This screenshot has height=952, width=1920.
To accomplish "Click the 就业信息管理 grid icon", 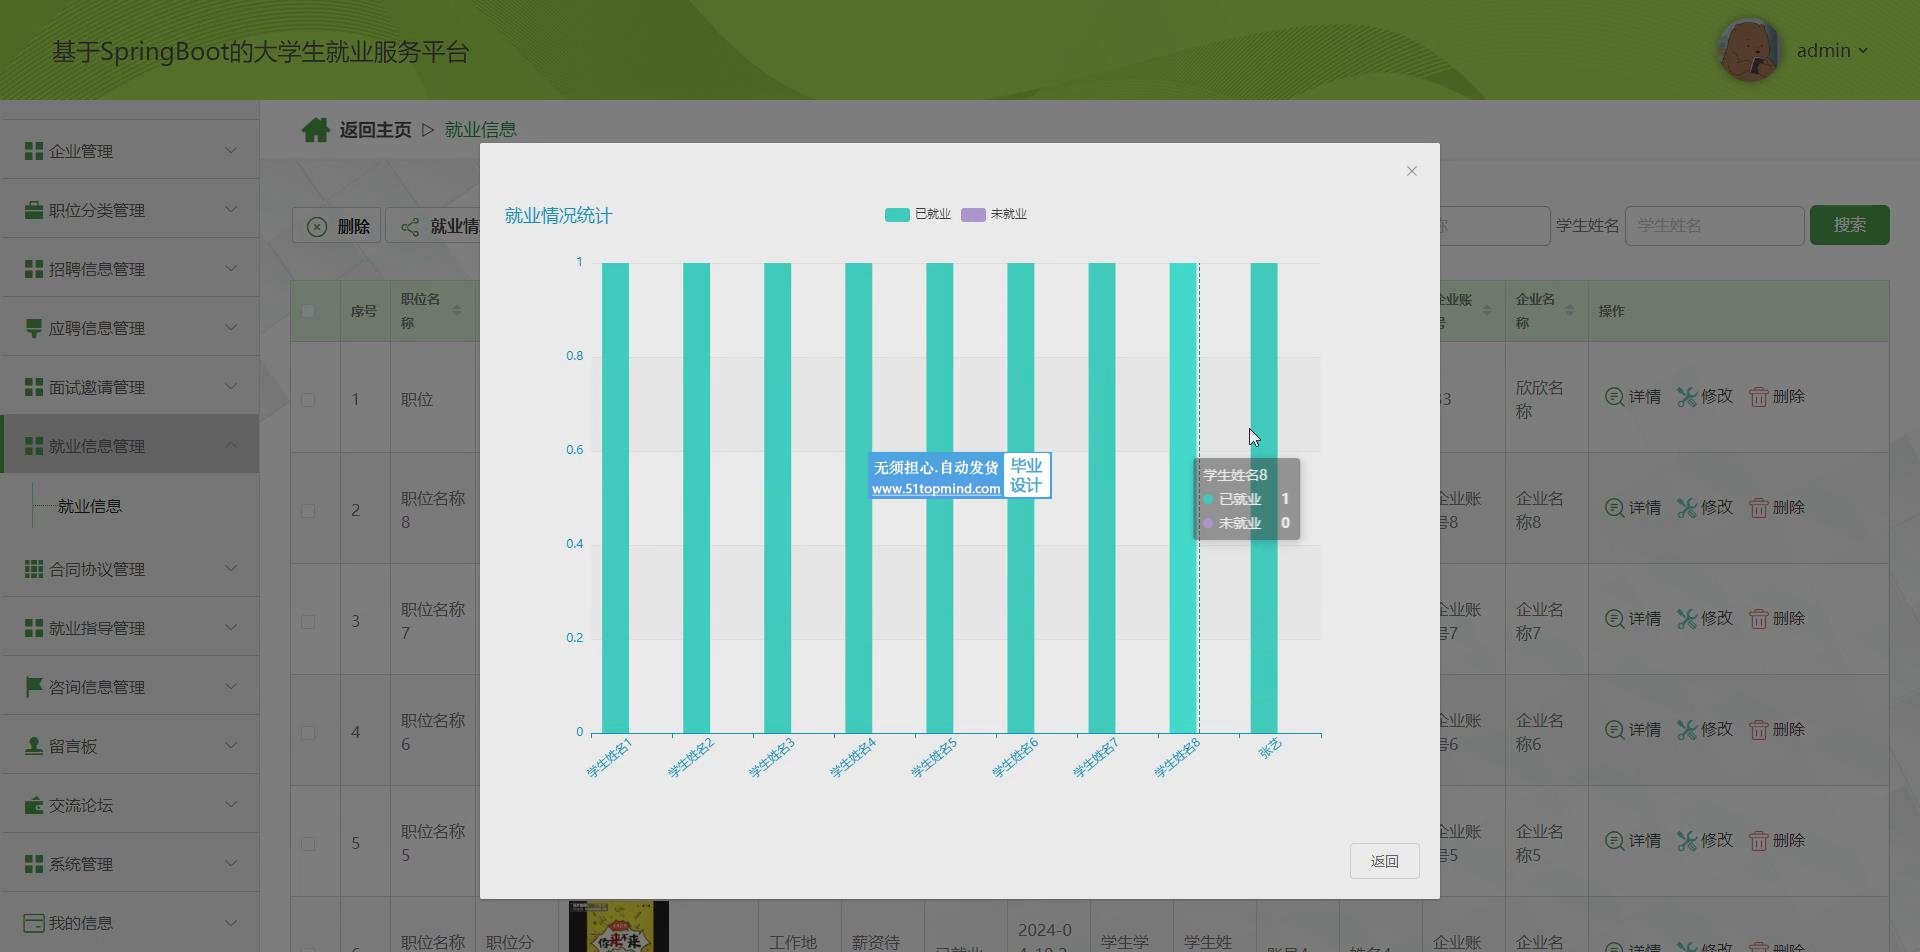I will tap(33, 446).
